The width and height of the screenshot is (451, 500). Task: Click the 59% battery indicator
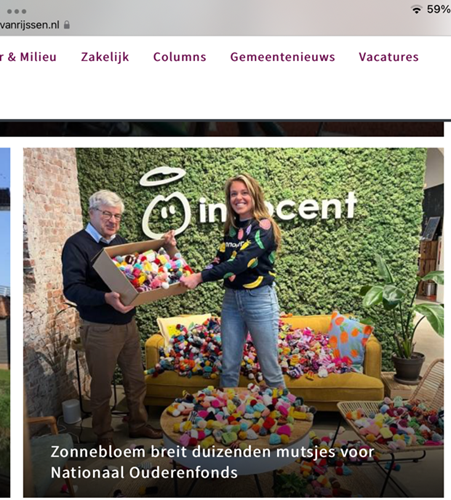pyautogui.click(x=439, y=9)
